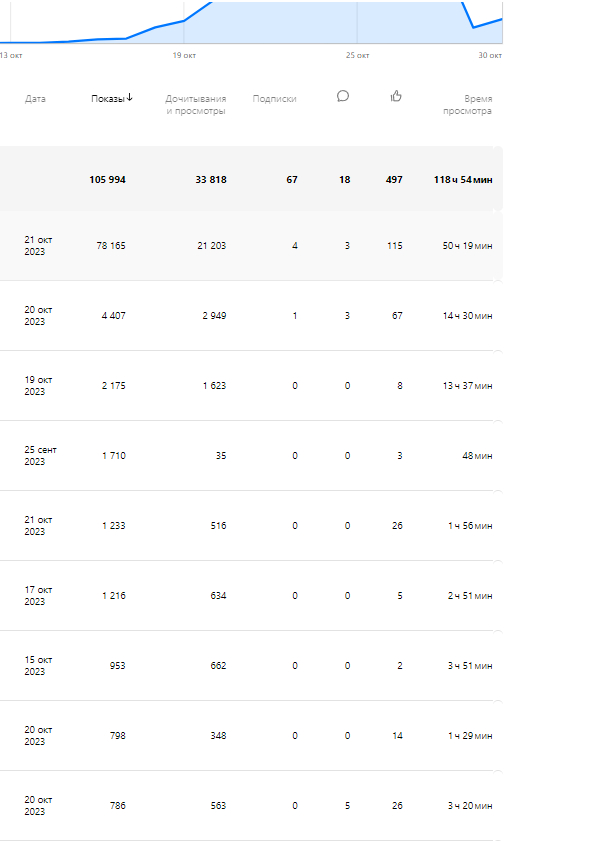Click the thumbs-up likes icon column header
The width and height of the screenshot is (607, 841).
coord(396,96)
